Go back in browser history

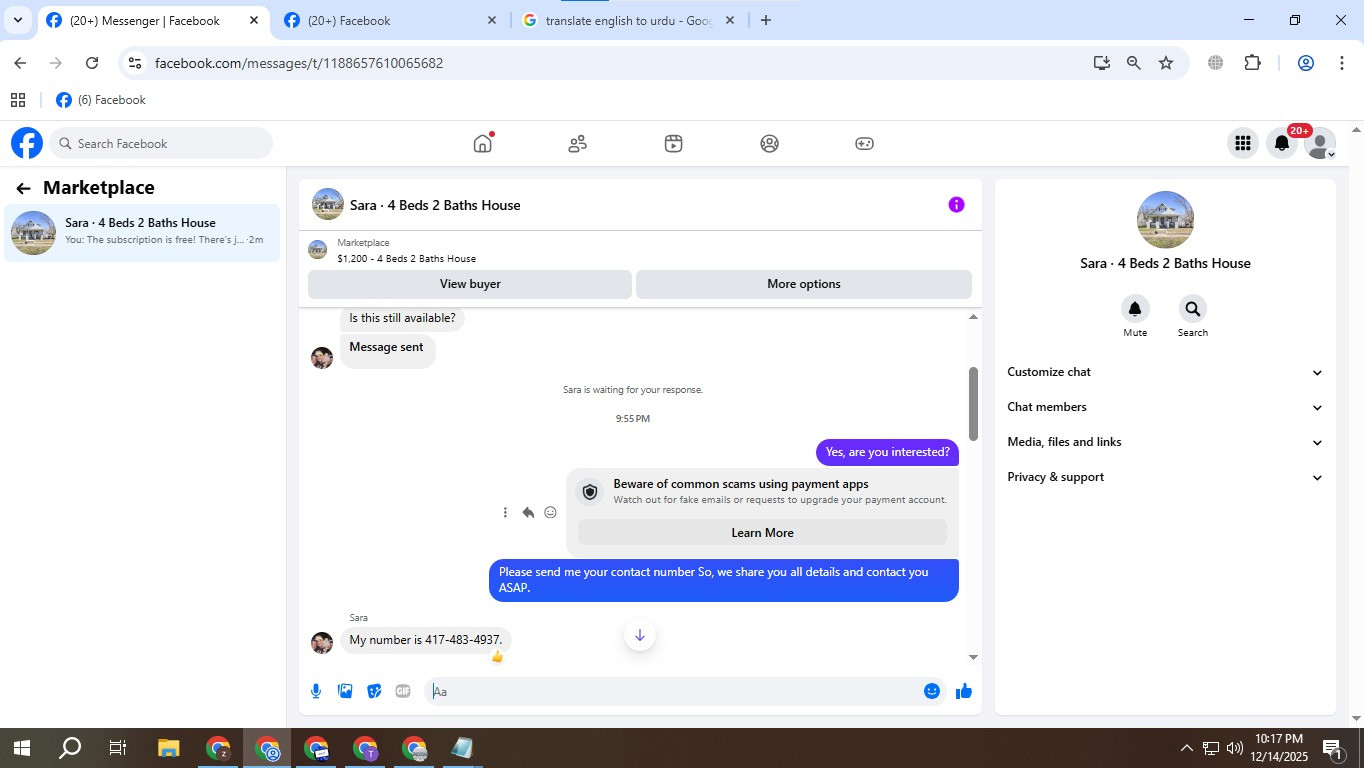pos(20,63)
